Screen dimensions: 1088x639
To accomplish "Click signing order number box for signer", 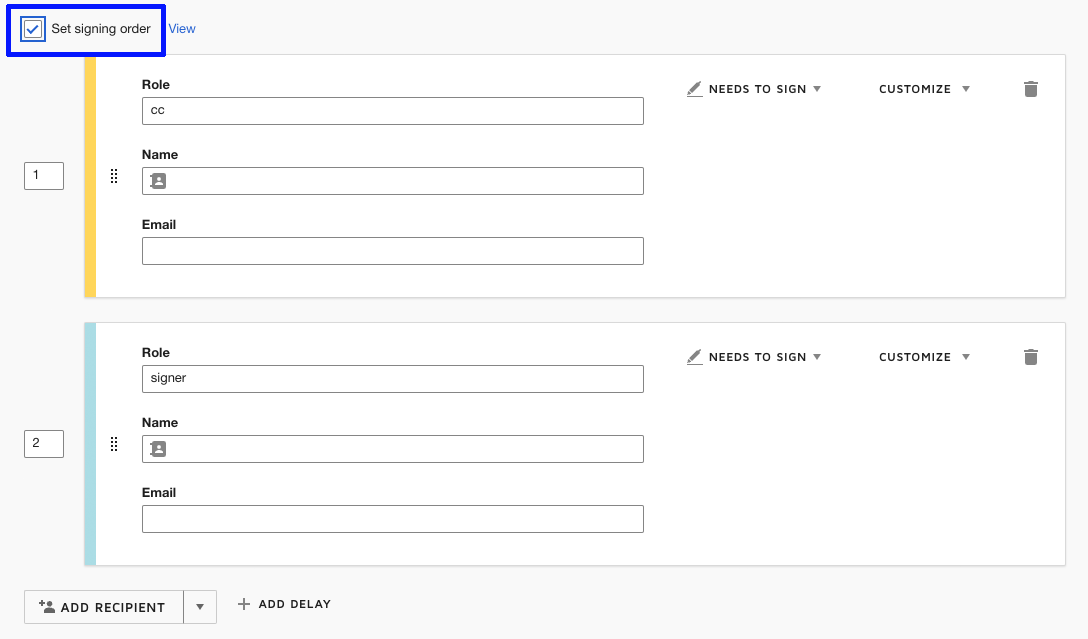I will (x=44, y=444).
